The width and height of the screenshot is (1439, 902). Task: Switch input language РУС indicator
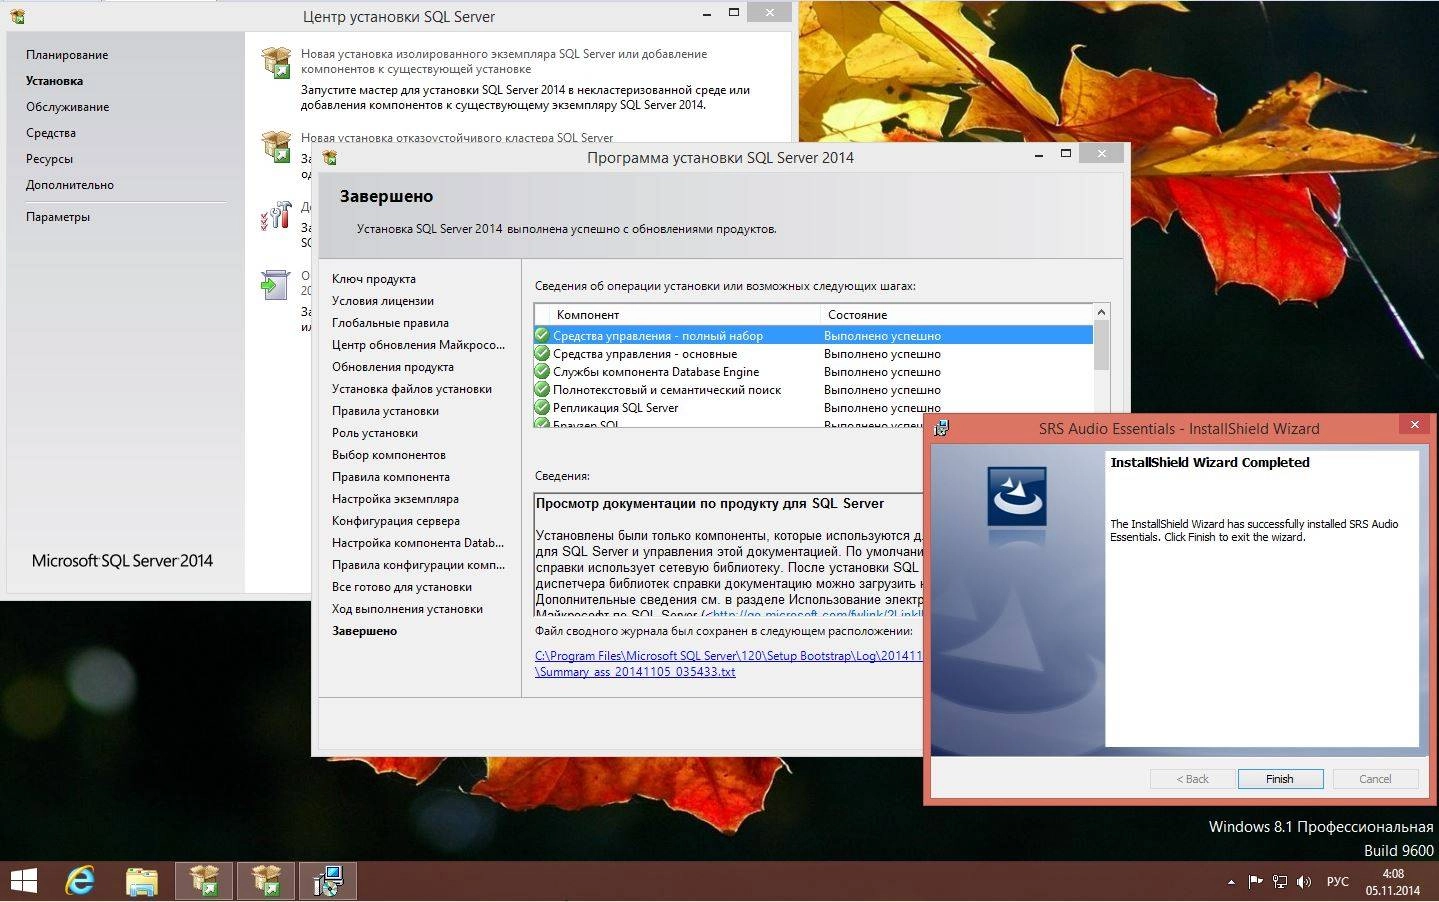pos(1337,882)
